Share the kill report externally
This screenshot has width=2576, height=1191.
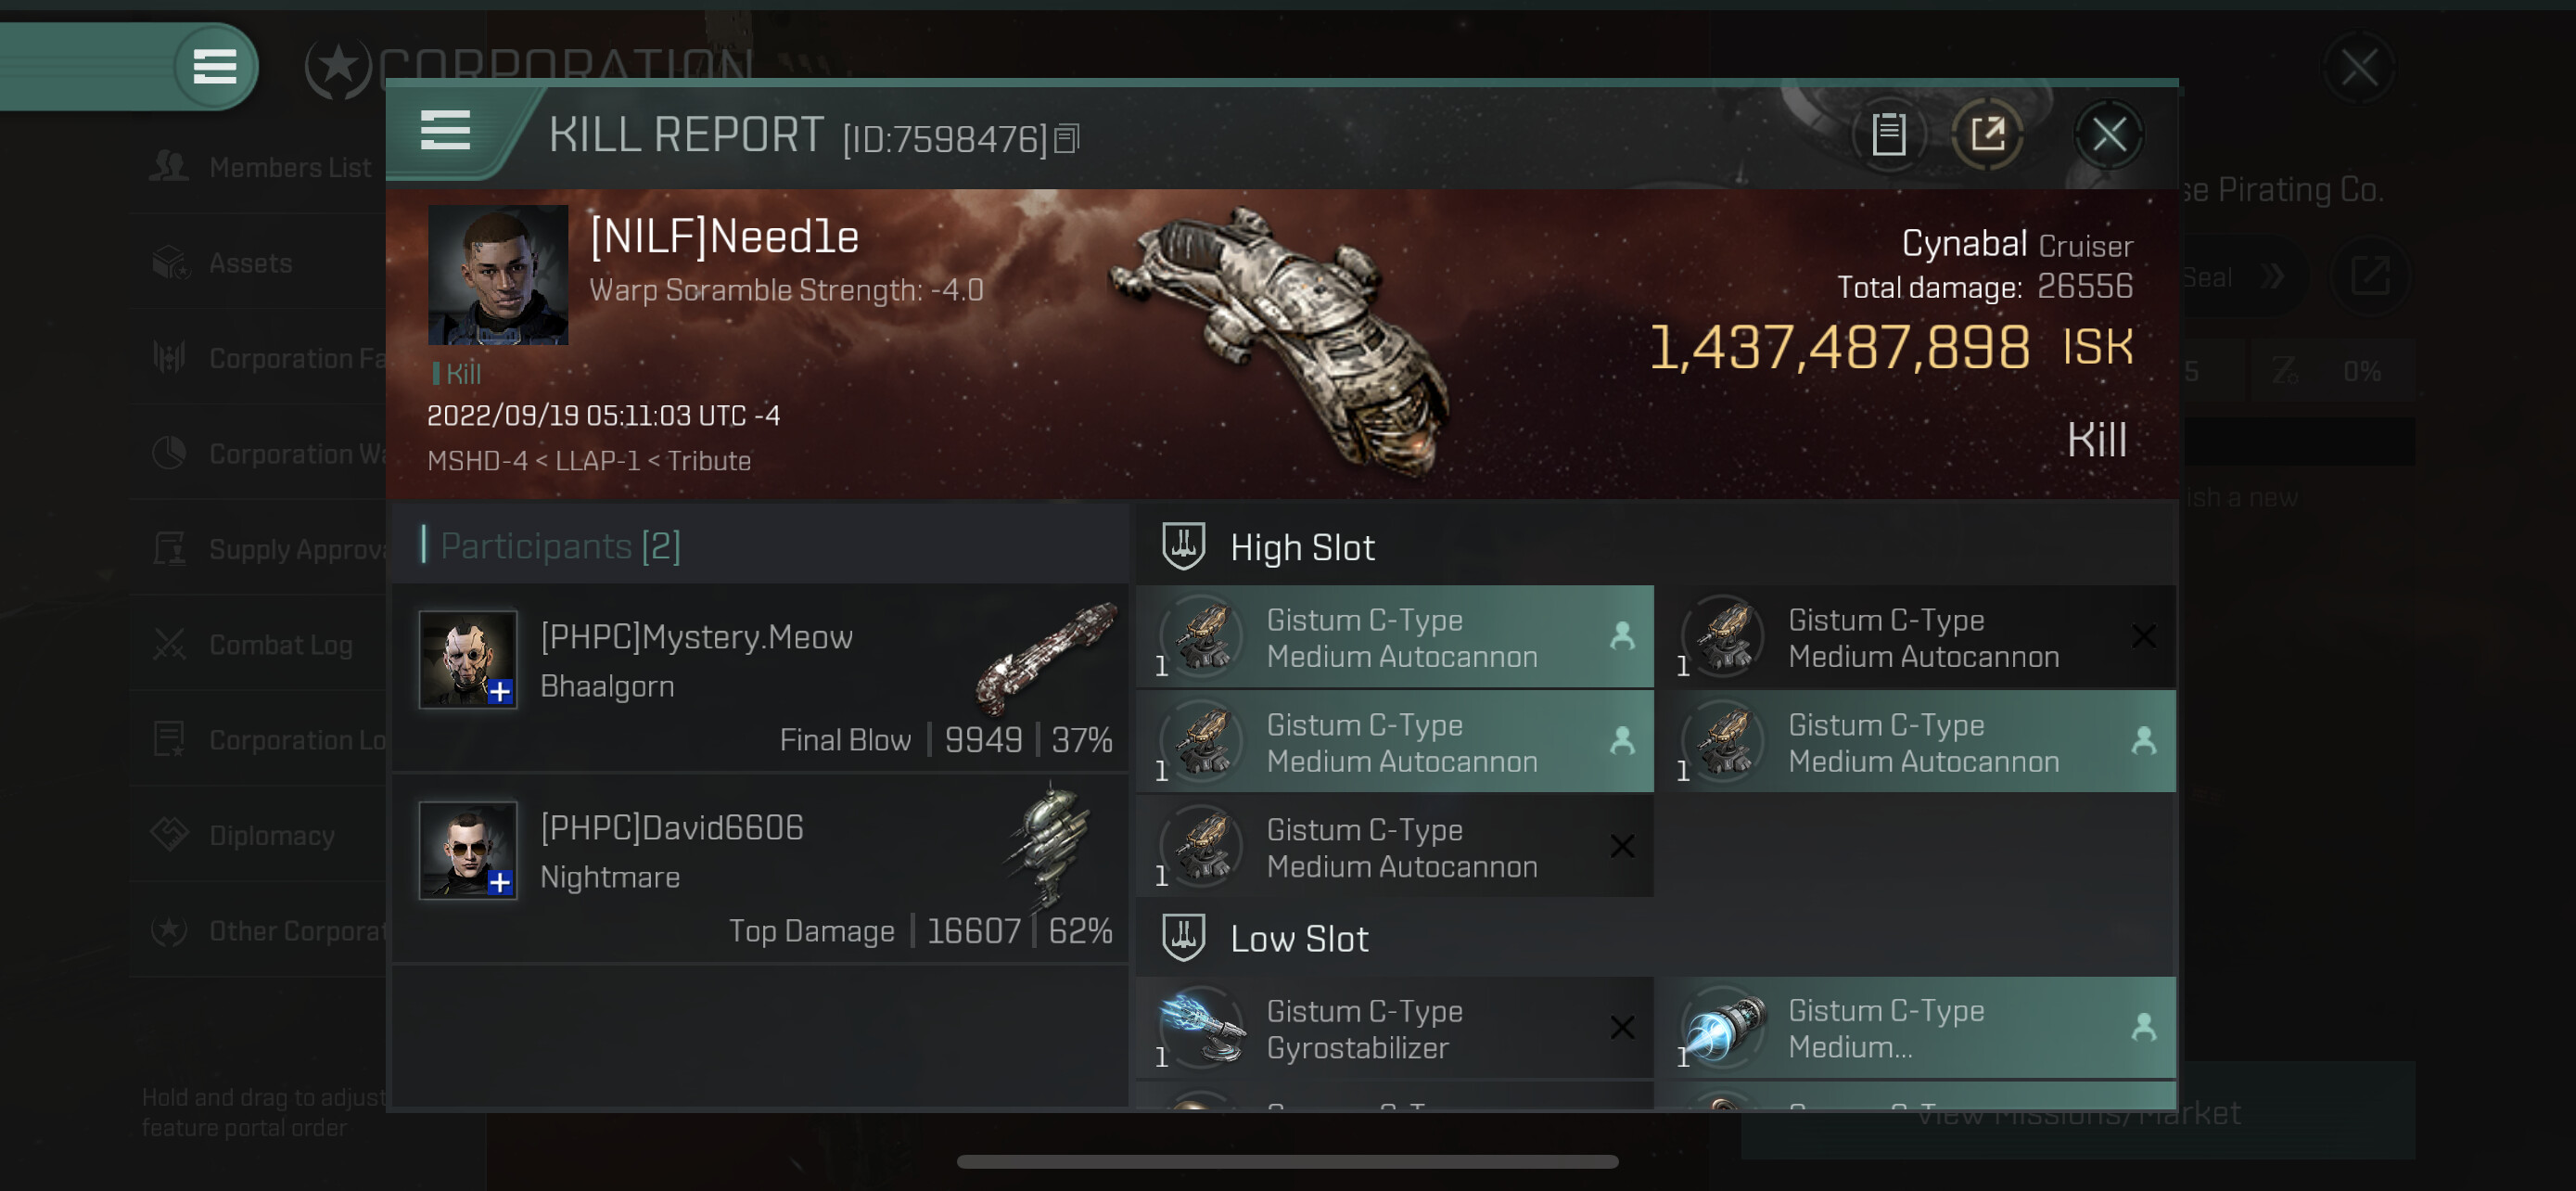tap(1987, 134)
